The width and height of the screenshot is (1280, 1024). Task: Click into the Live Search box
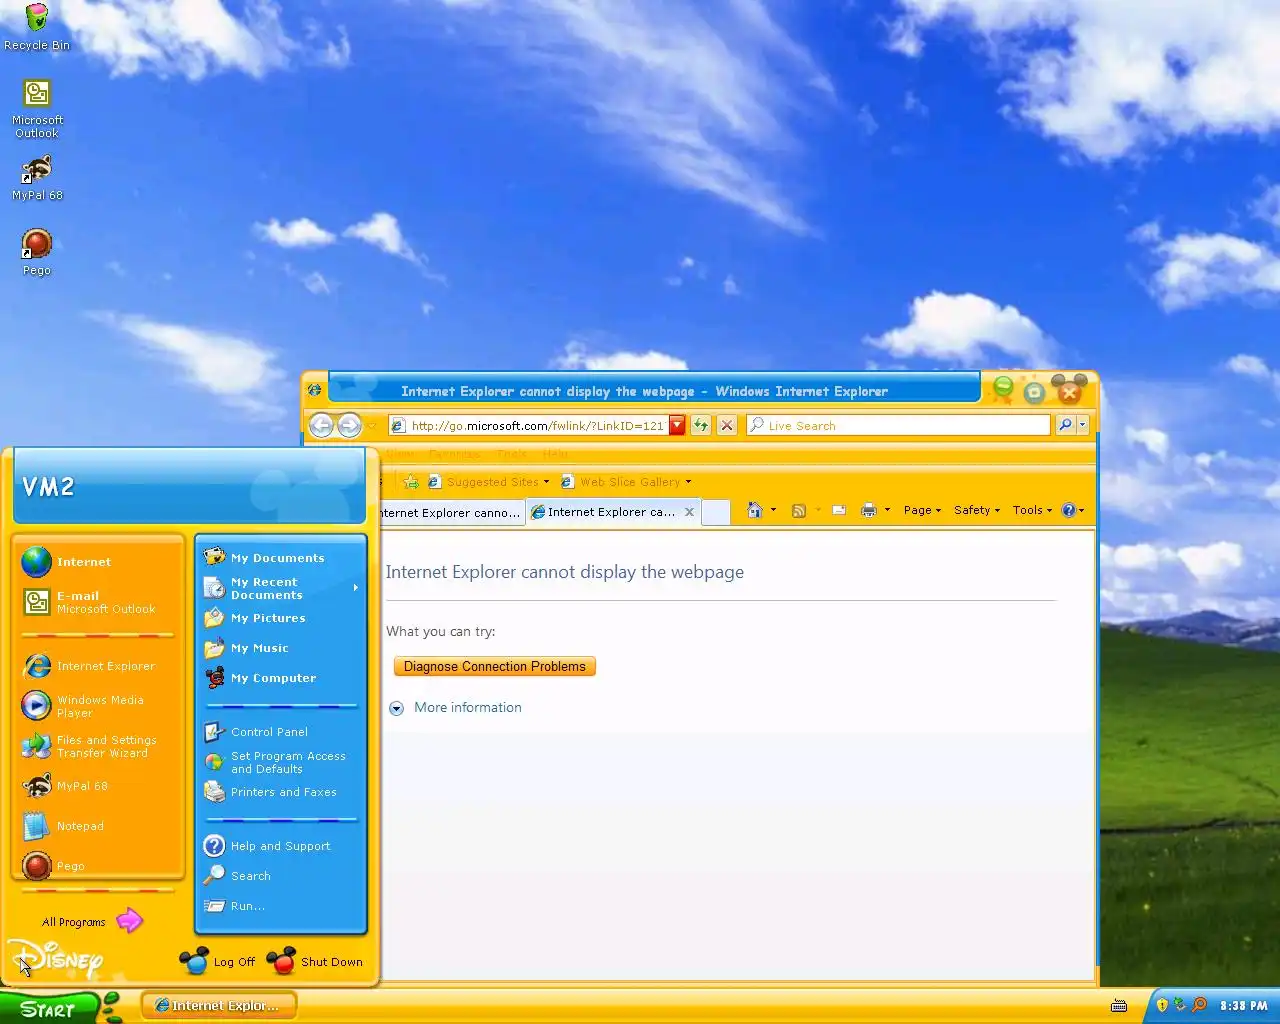point(899,426)
